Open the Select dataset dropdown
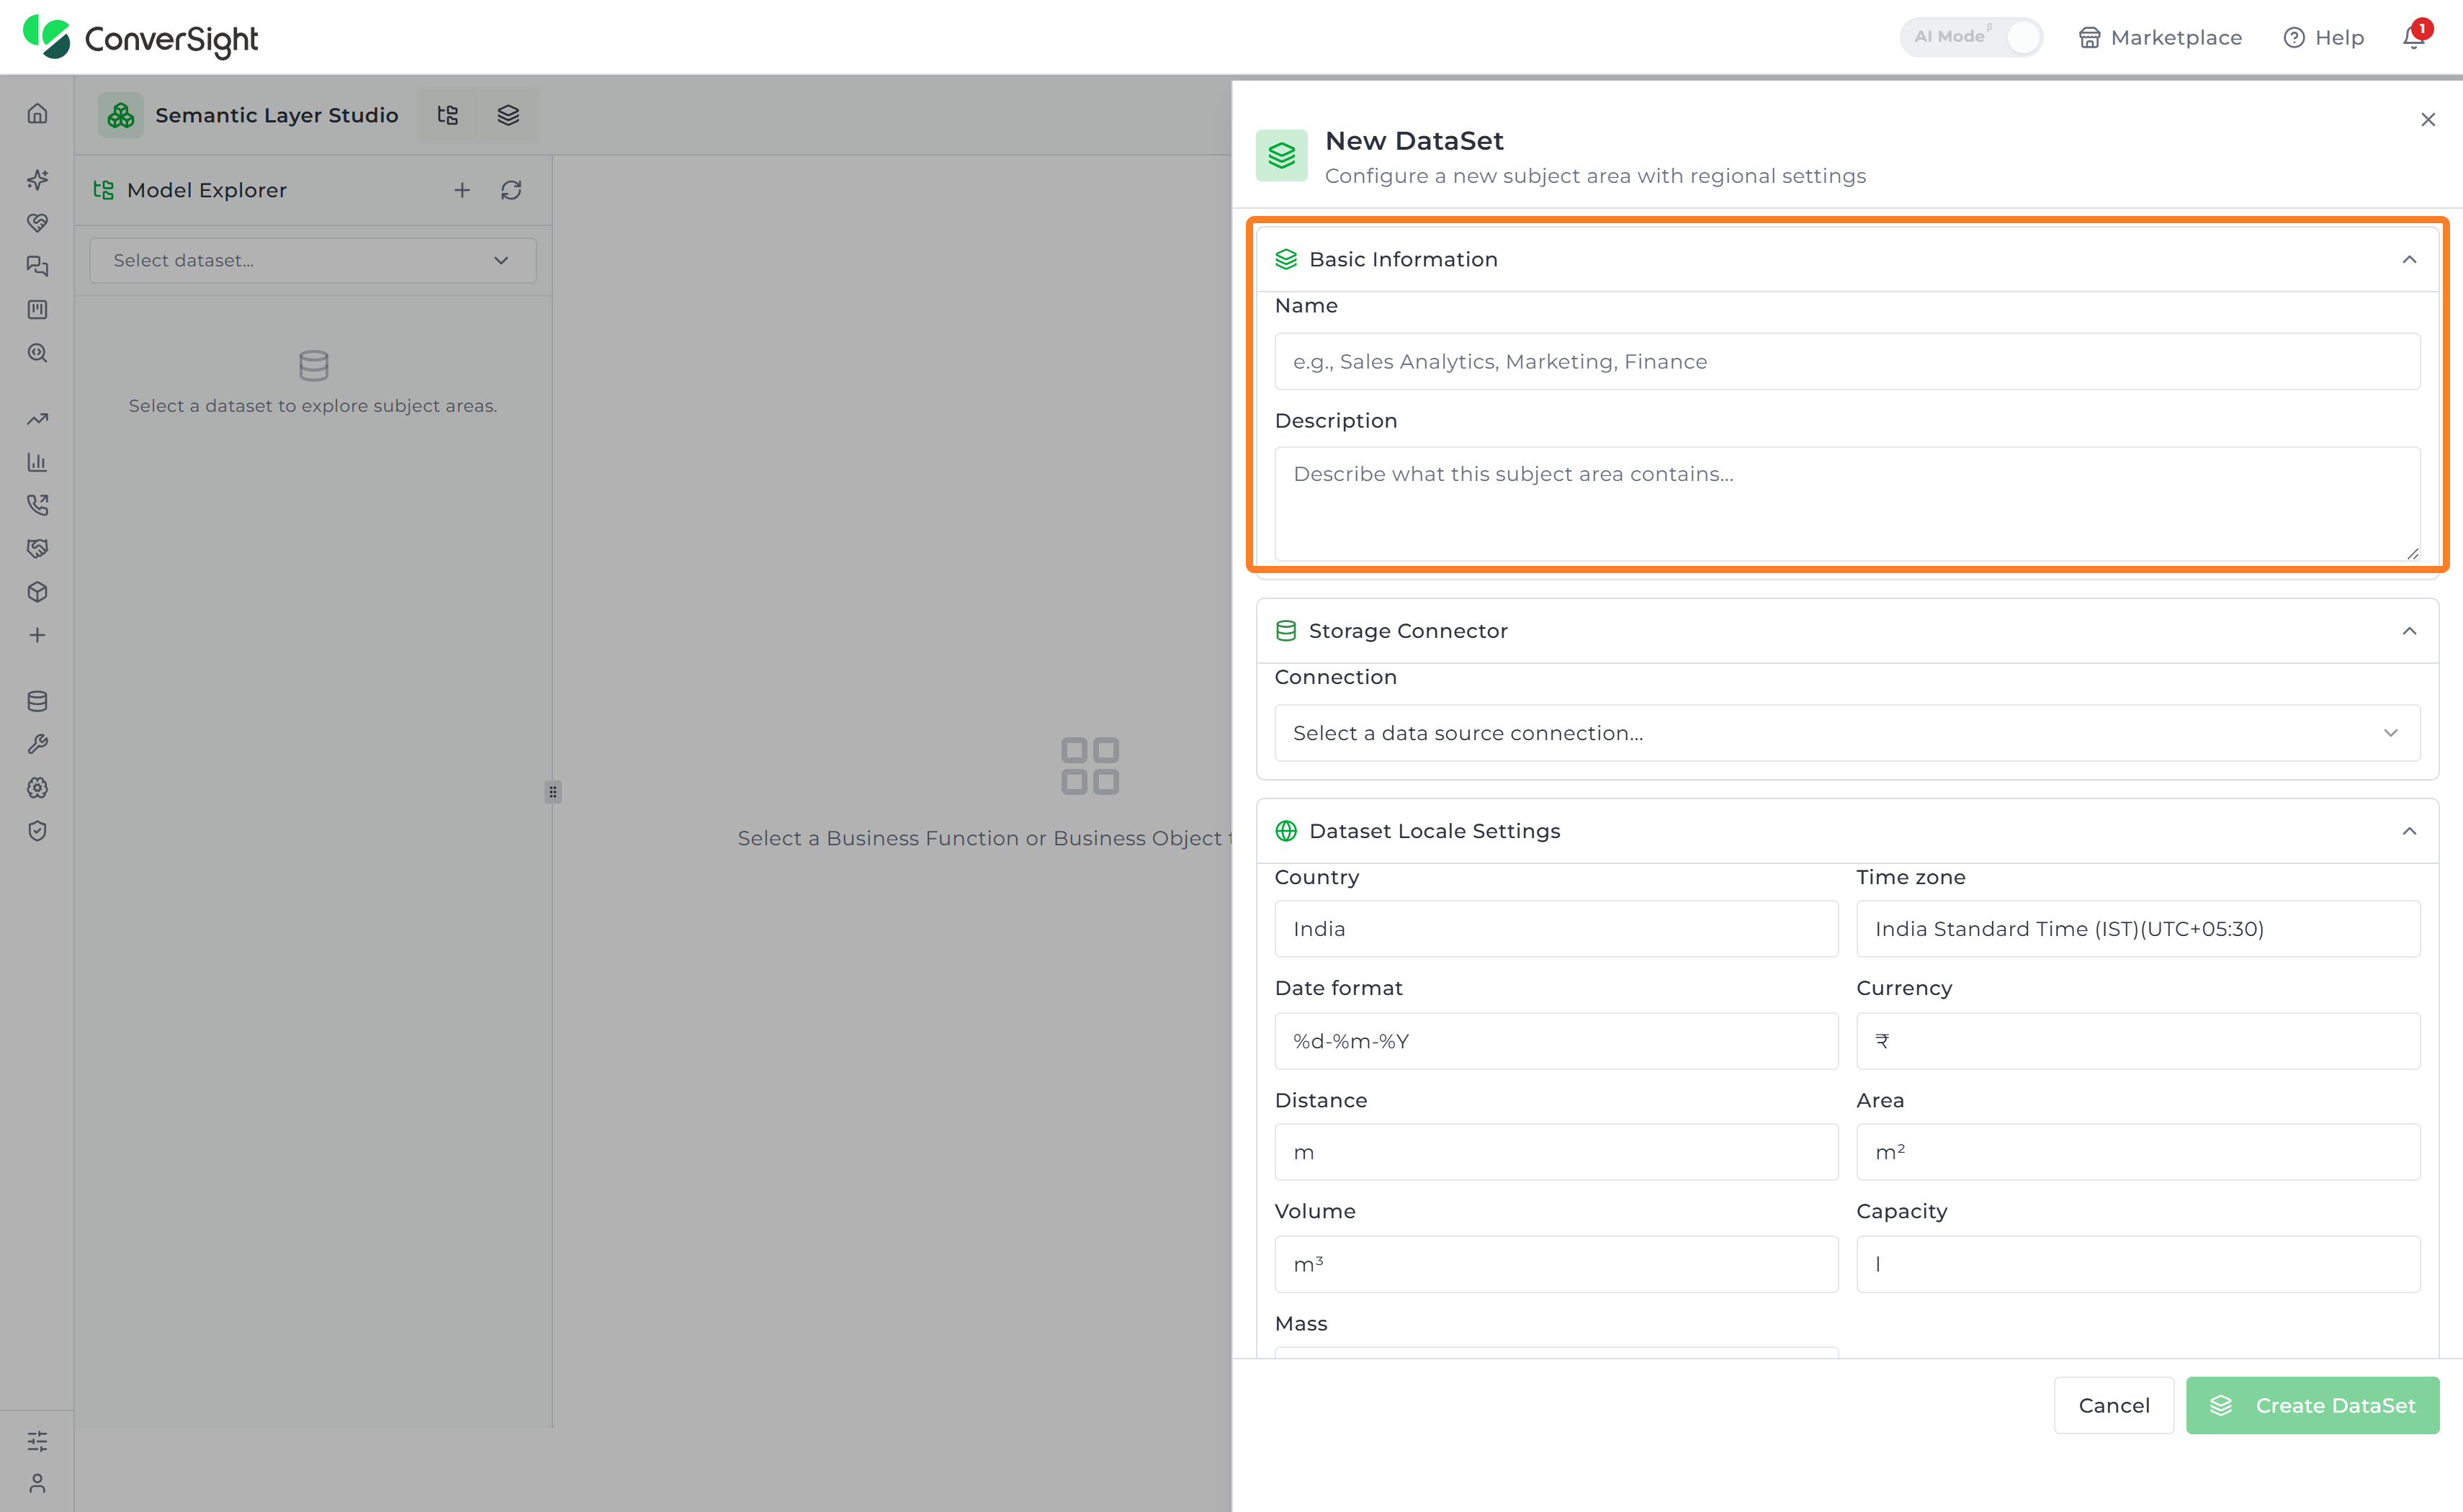The height and width of the screenshot is (1512, 2463). (x=313, y=260)
